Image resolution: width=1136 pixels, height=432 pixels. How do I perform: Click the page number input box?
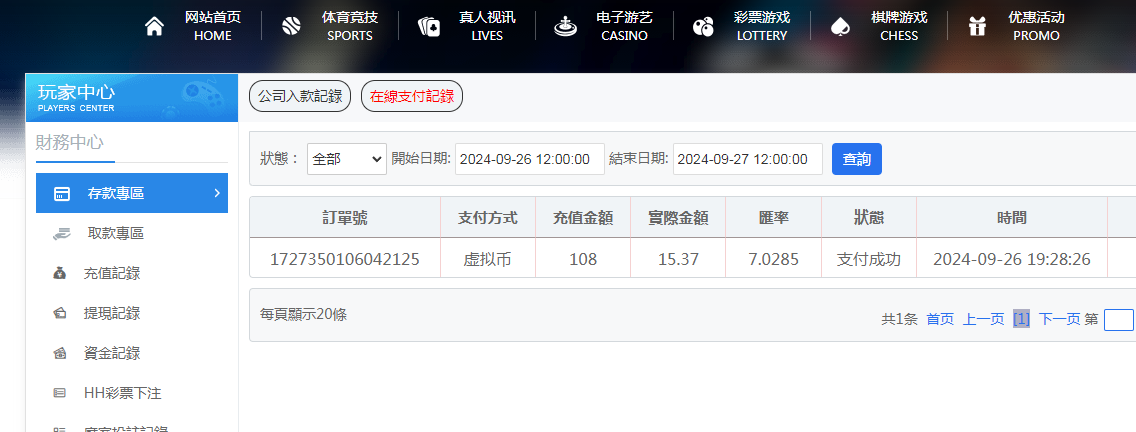click(1118, 319)
